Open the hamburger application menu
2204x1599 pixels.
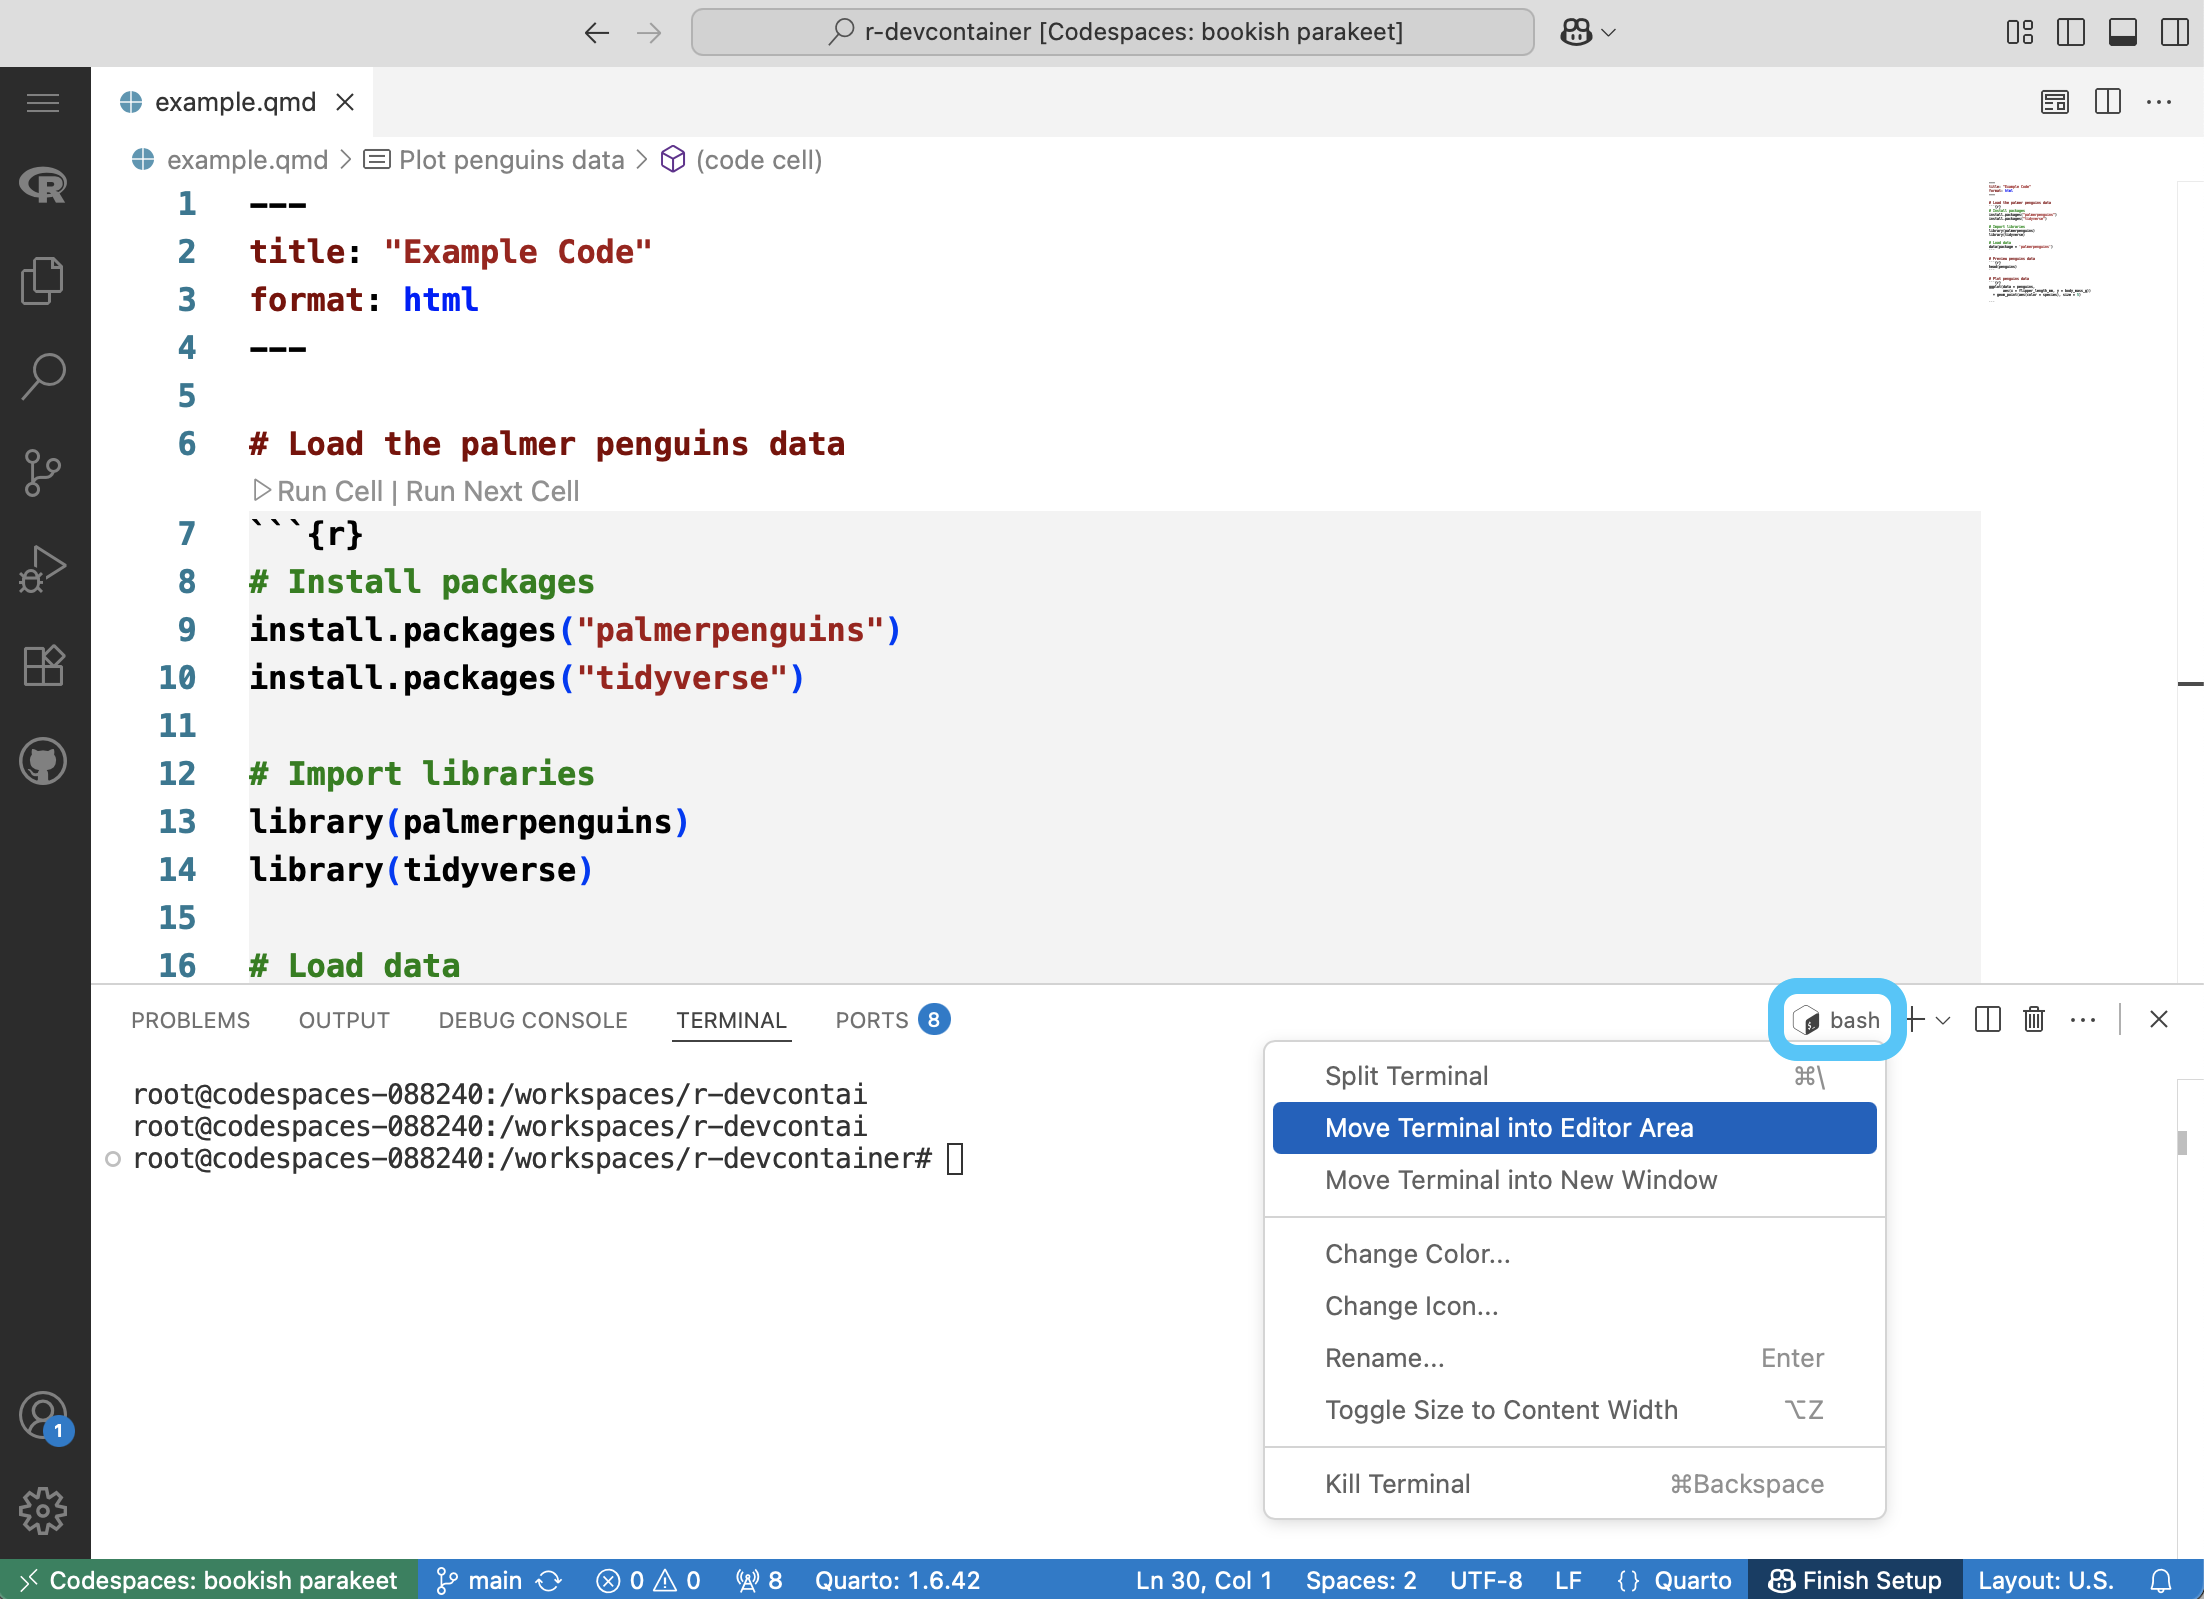tap(43, 102)
